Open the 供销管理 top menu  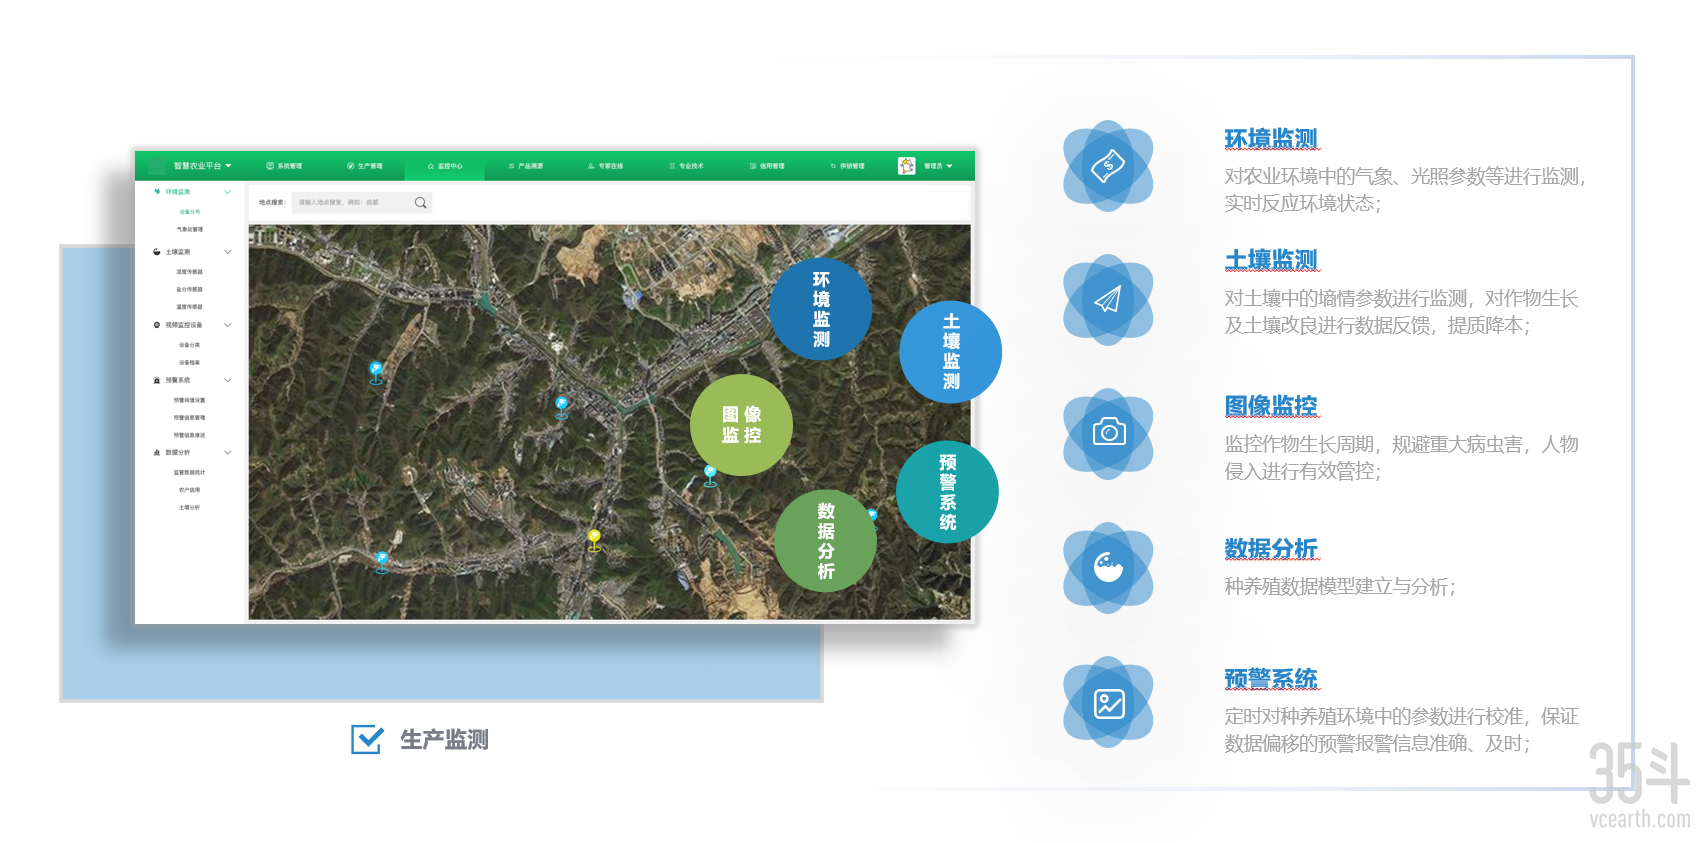(x=847, y=166)
